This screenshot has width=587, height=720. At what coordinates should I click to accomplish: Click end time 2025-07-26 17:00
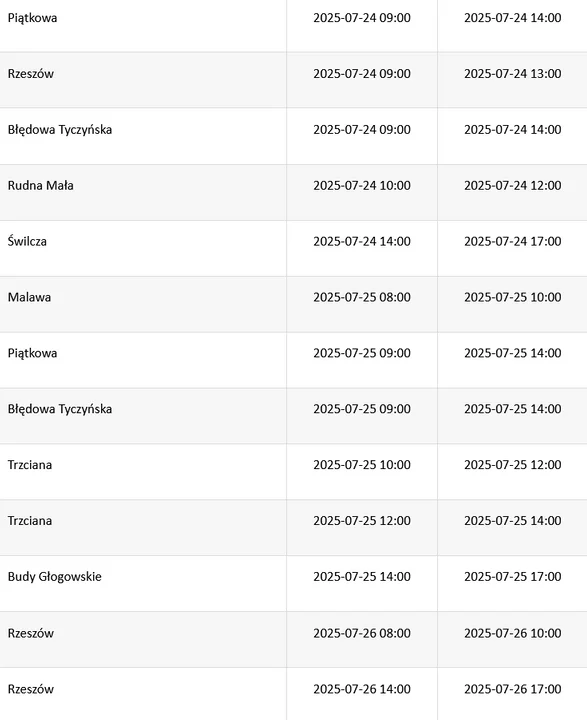click(x=513, y=689)
